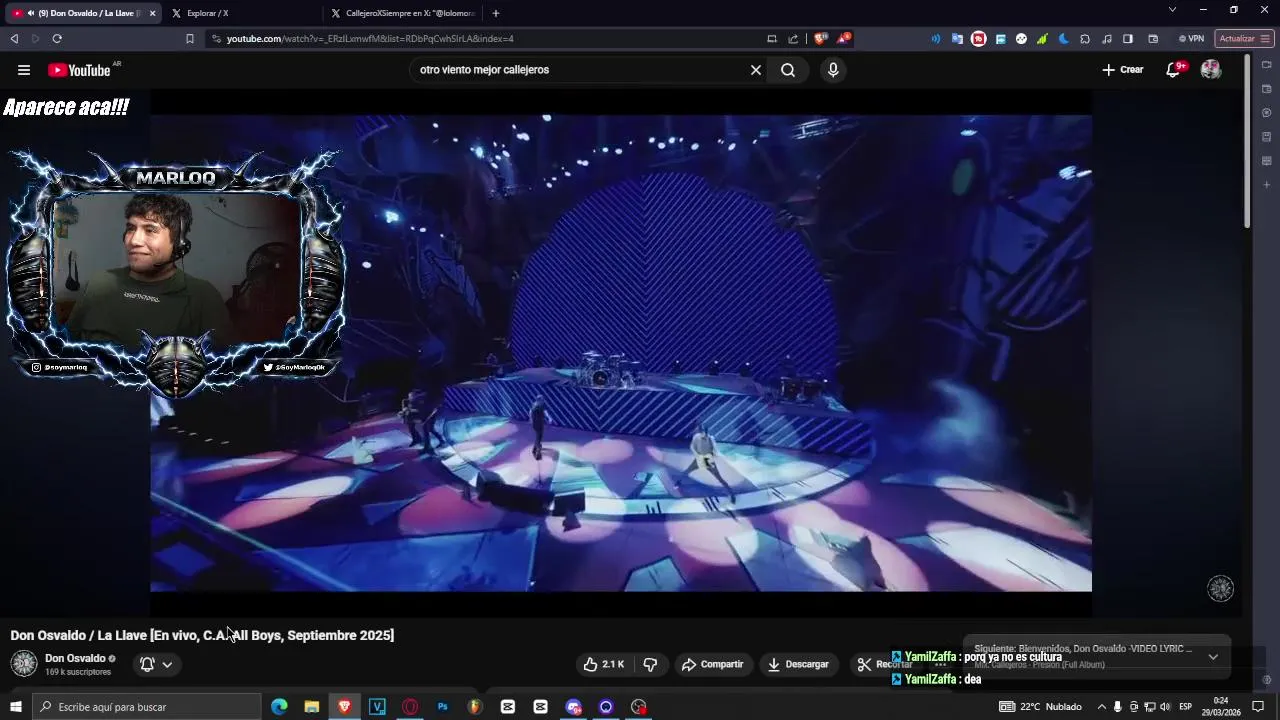This screenshot has height=720, width=1280.
Task: Click the Descargar download button
Action: [798, 664]
